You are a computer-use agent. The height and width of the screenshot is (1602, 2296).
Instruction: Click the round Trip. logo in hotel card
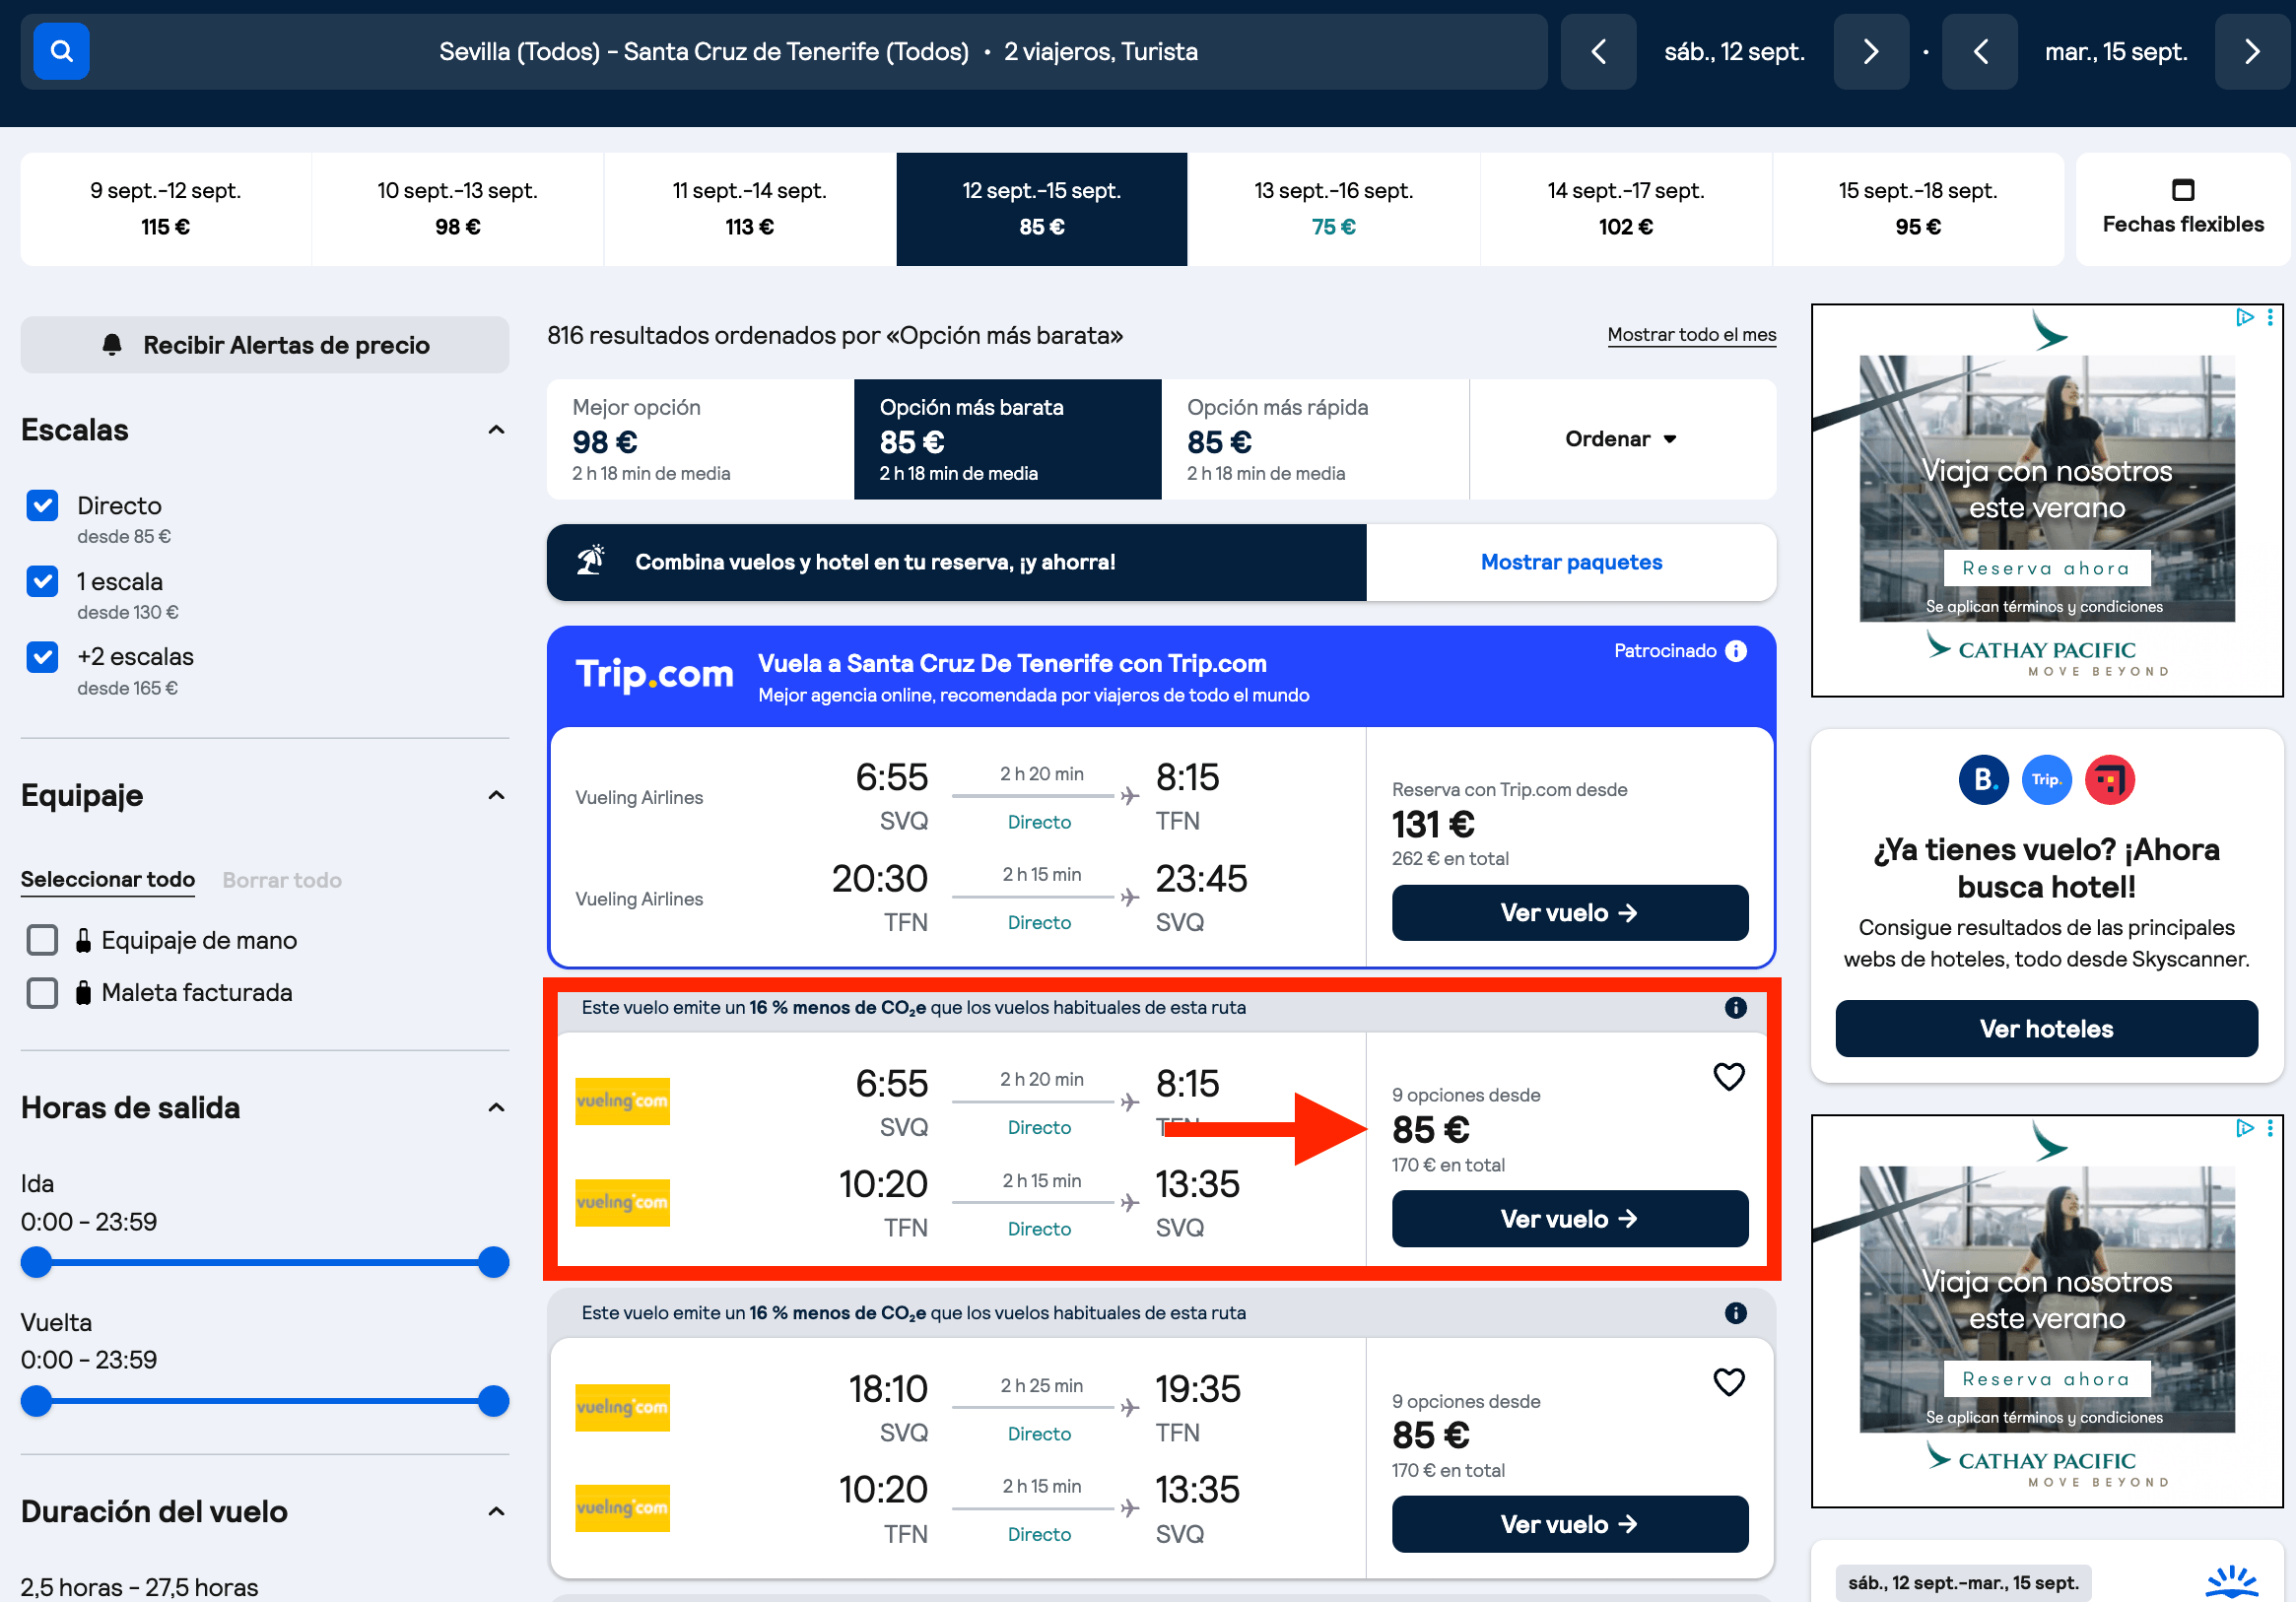(x=2047, y=780)
